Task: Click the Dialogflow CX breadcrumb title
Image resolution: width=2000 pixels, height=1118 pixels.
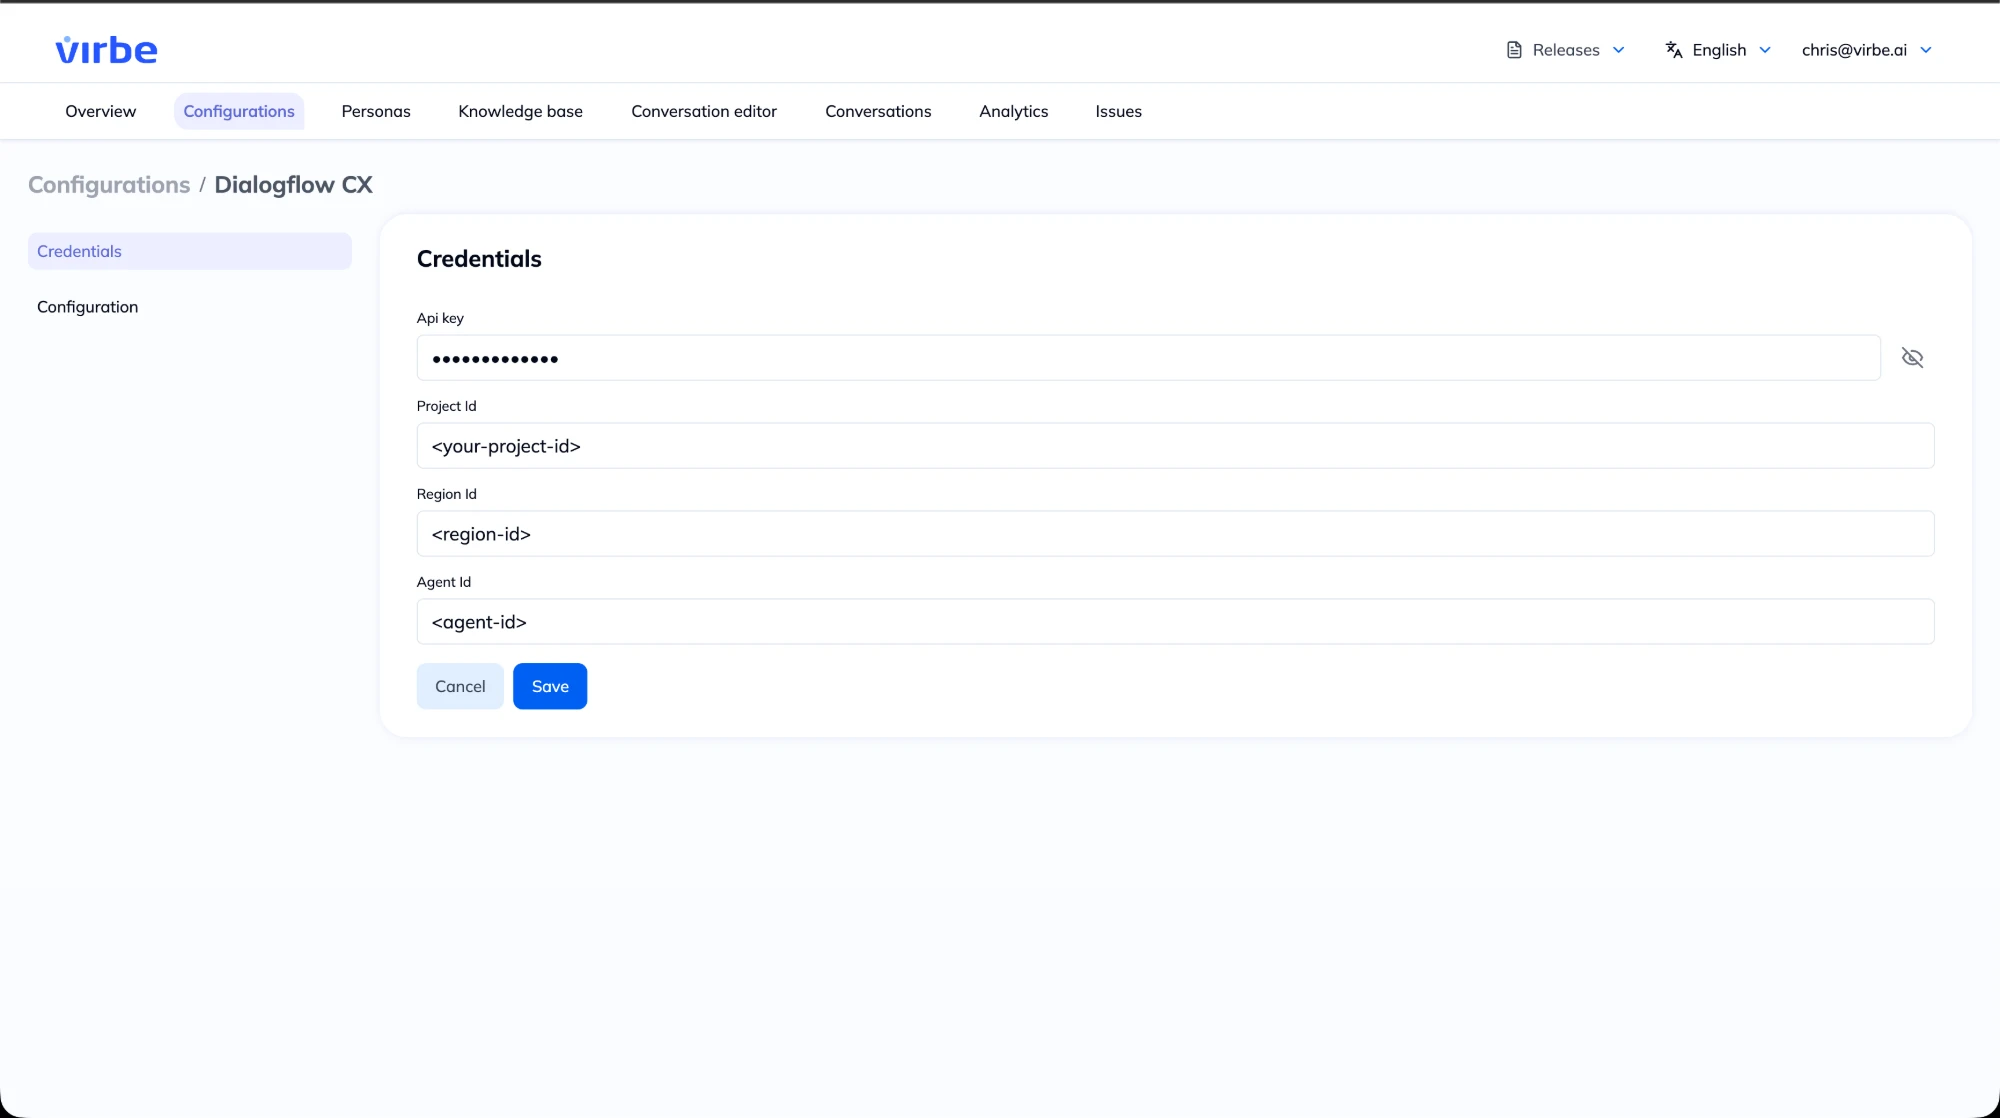Action: click(x=293, y=185)
